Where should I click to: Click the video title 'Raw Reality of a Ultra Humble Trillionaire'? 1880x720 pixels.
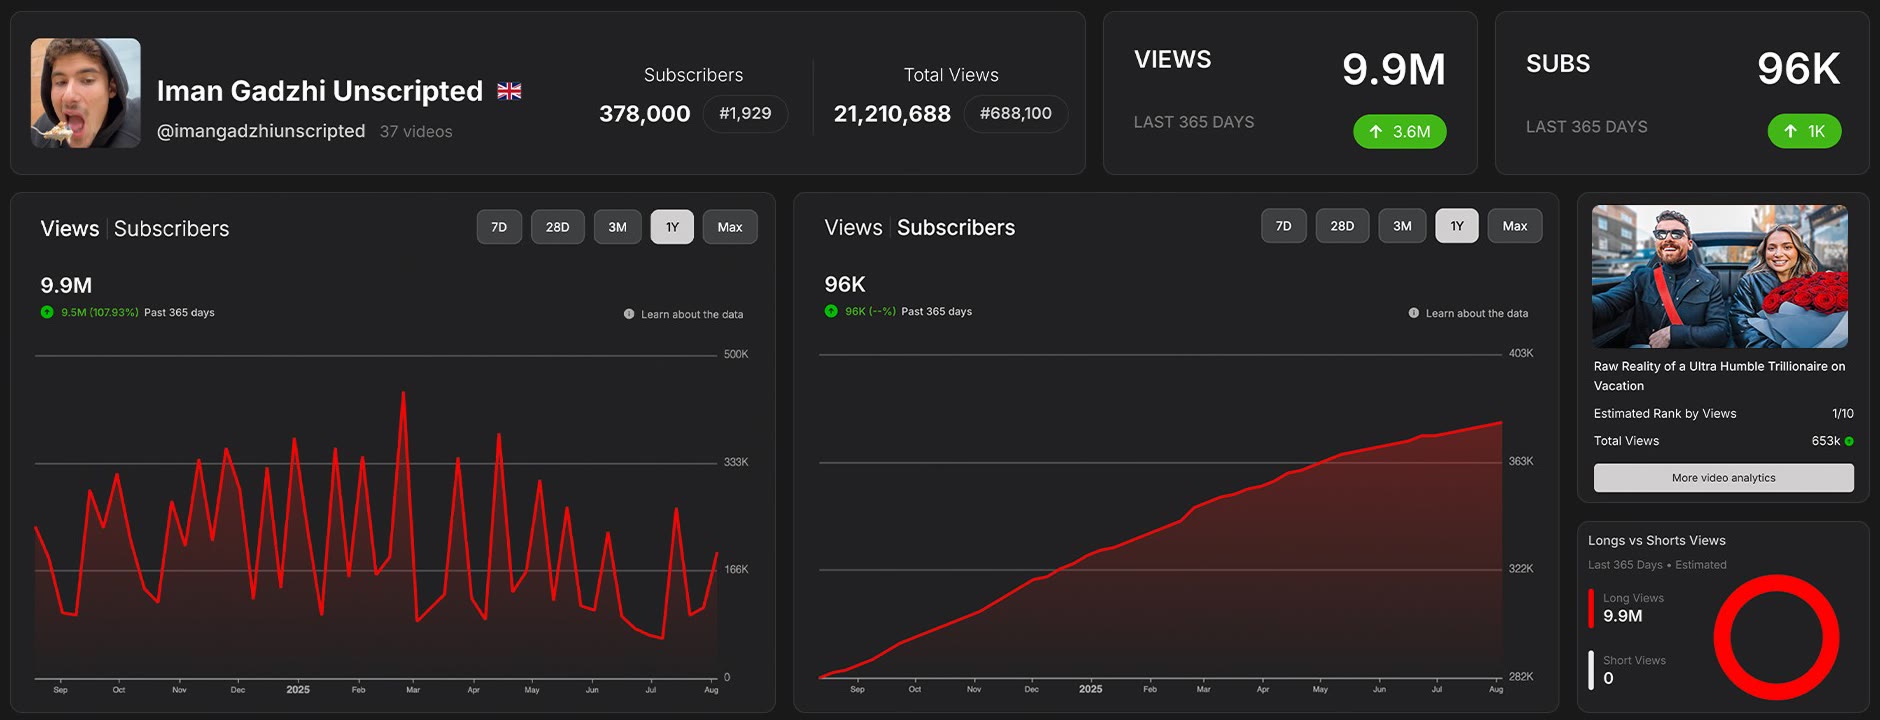(1720, 376)
